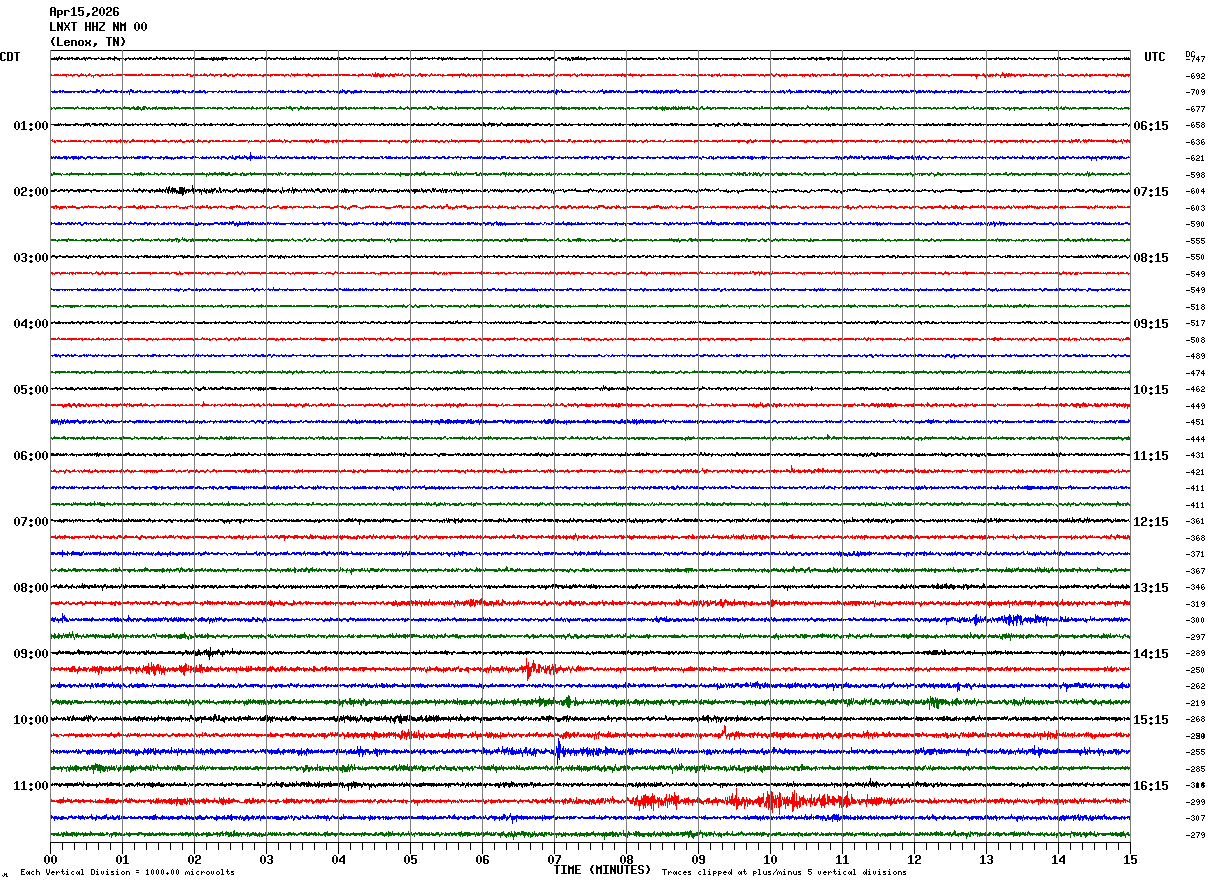Click minute tick label 08 on axis

coord(626,859)
